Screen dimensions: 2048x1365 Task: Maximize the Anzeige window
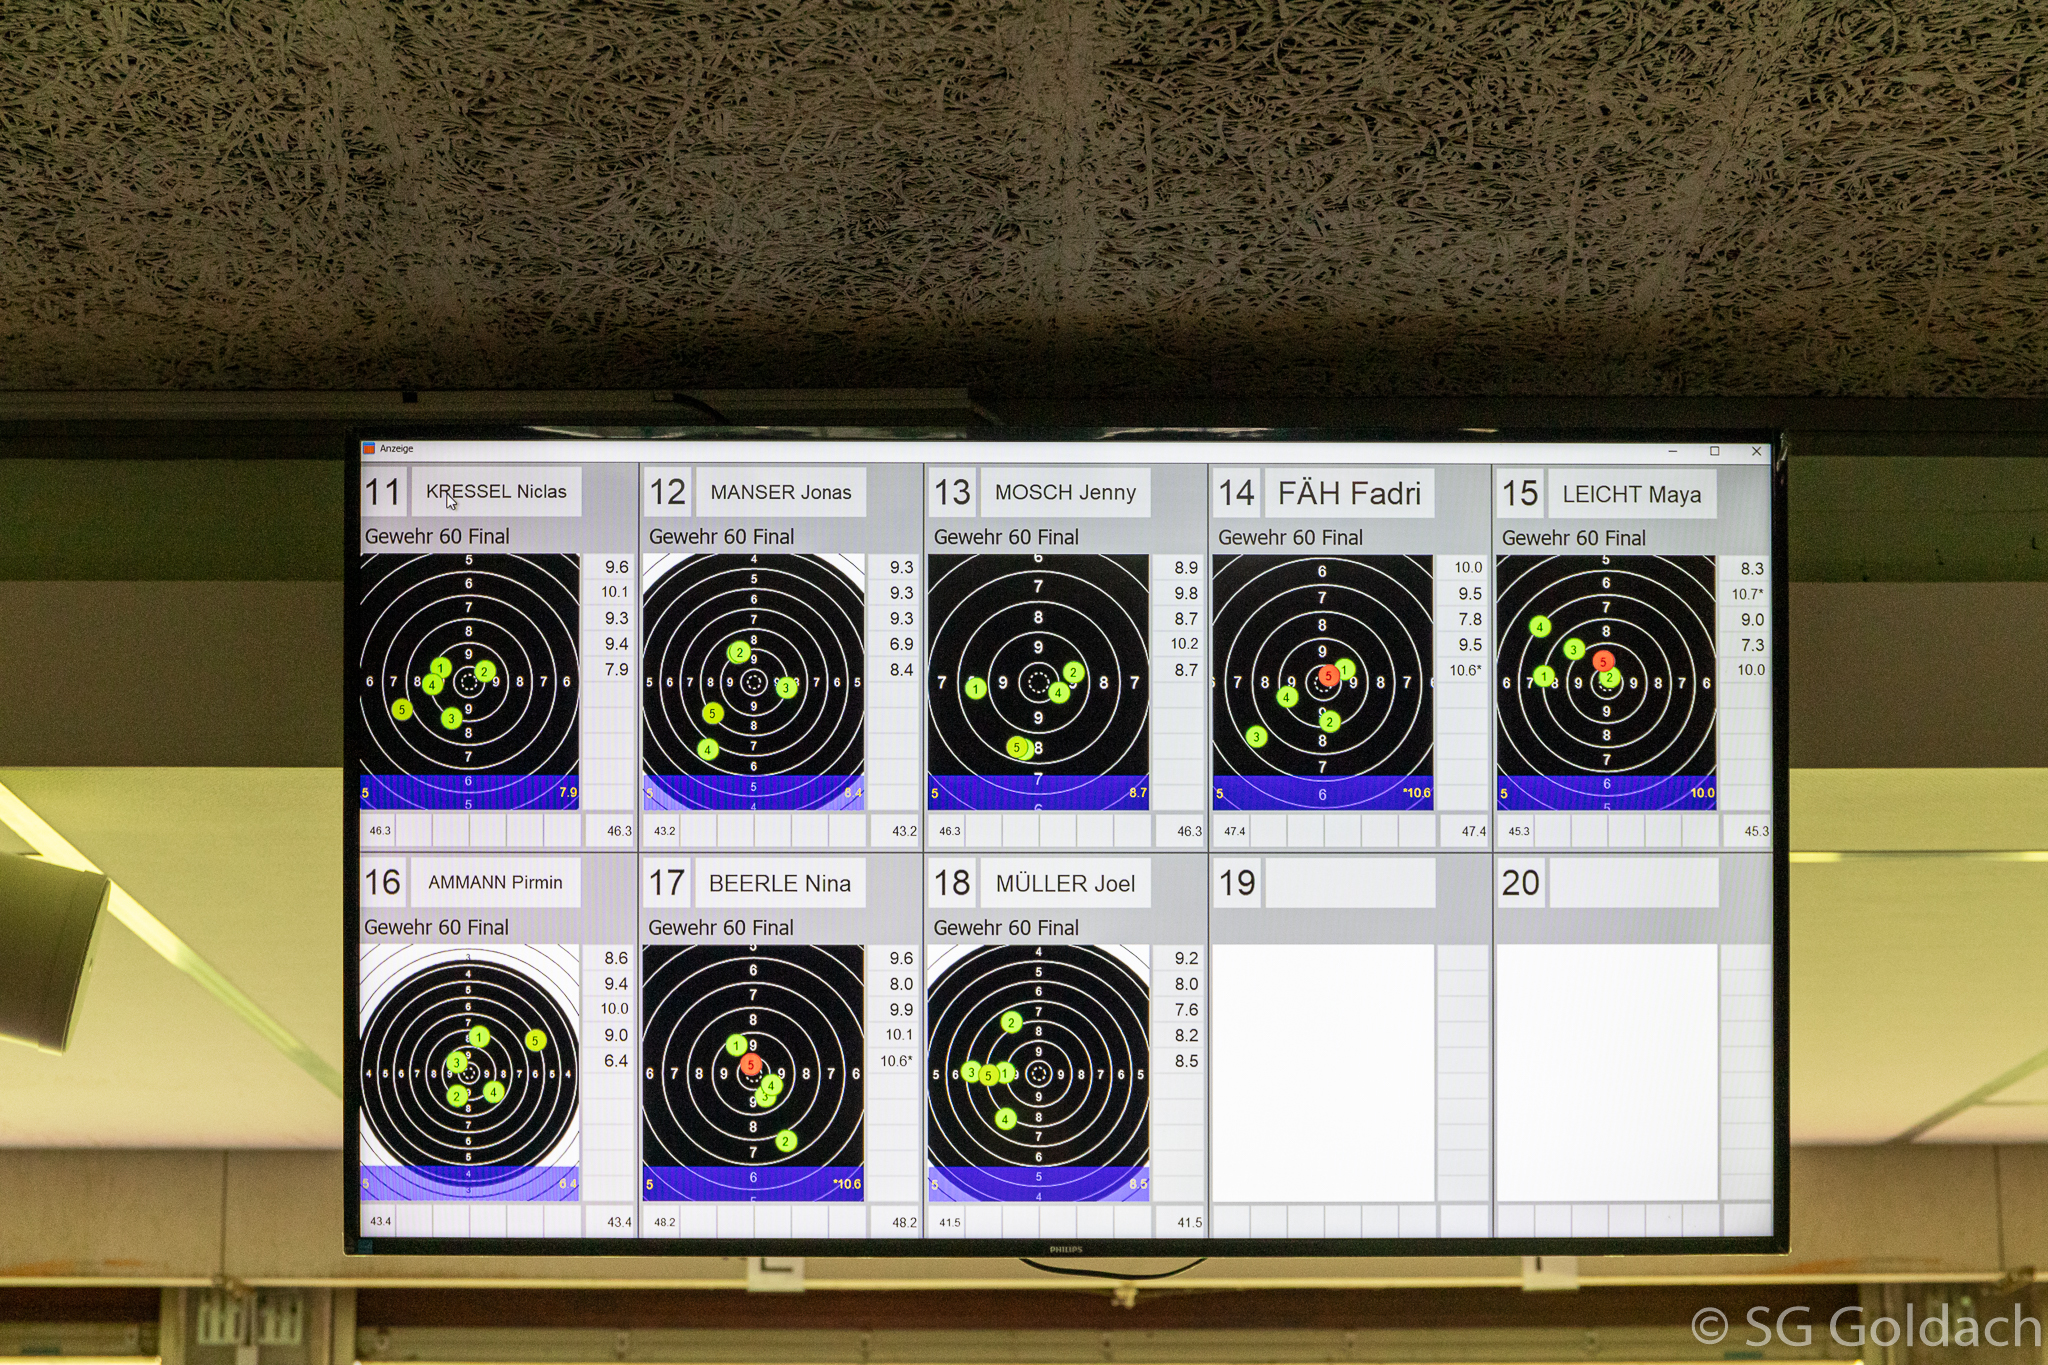(1714, 451)
